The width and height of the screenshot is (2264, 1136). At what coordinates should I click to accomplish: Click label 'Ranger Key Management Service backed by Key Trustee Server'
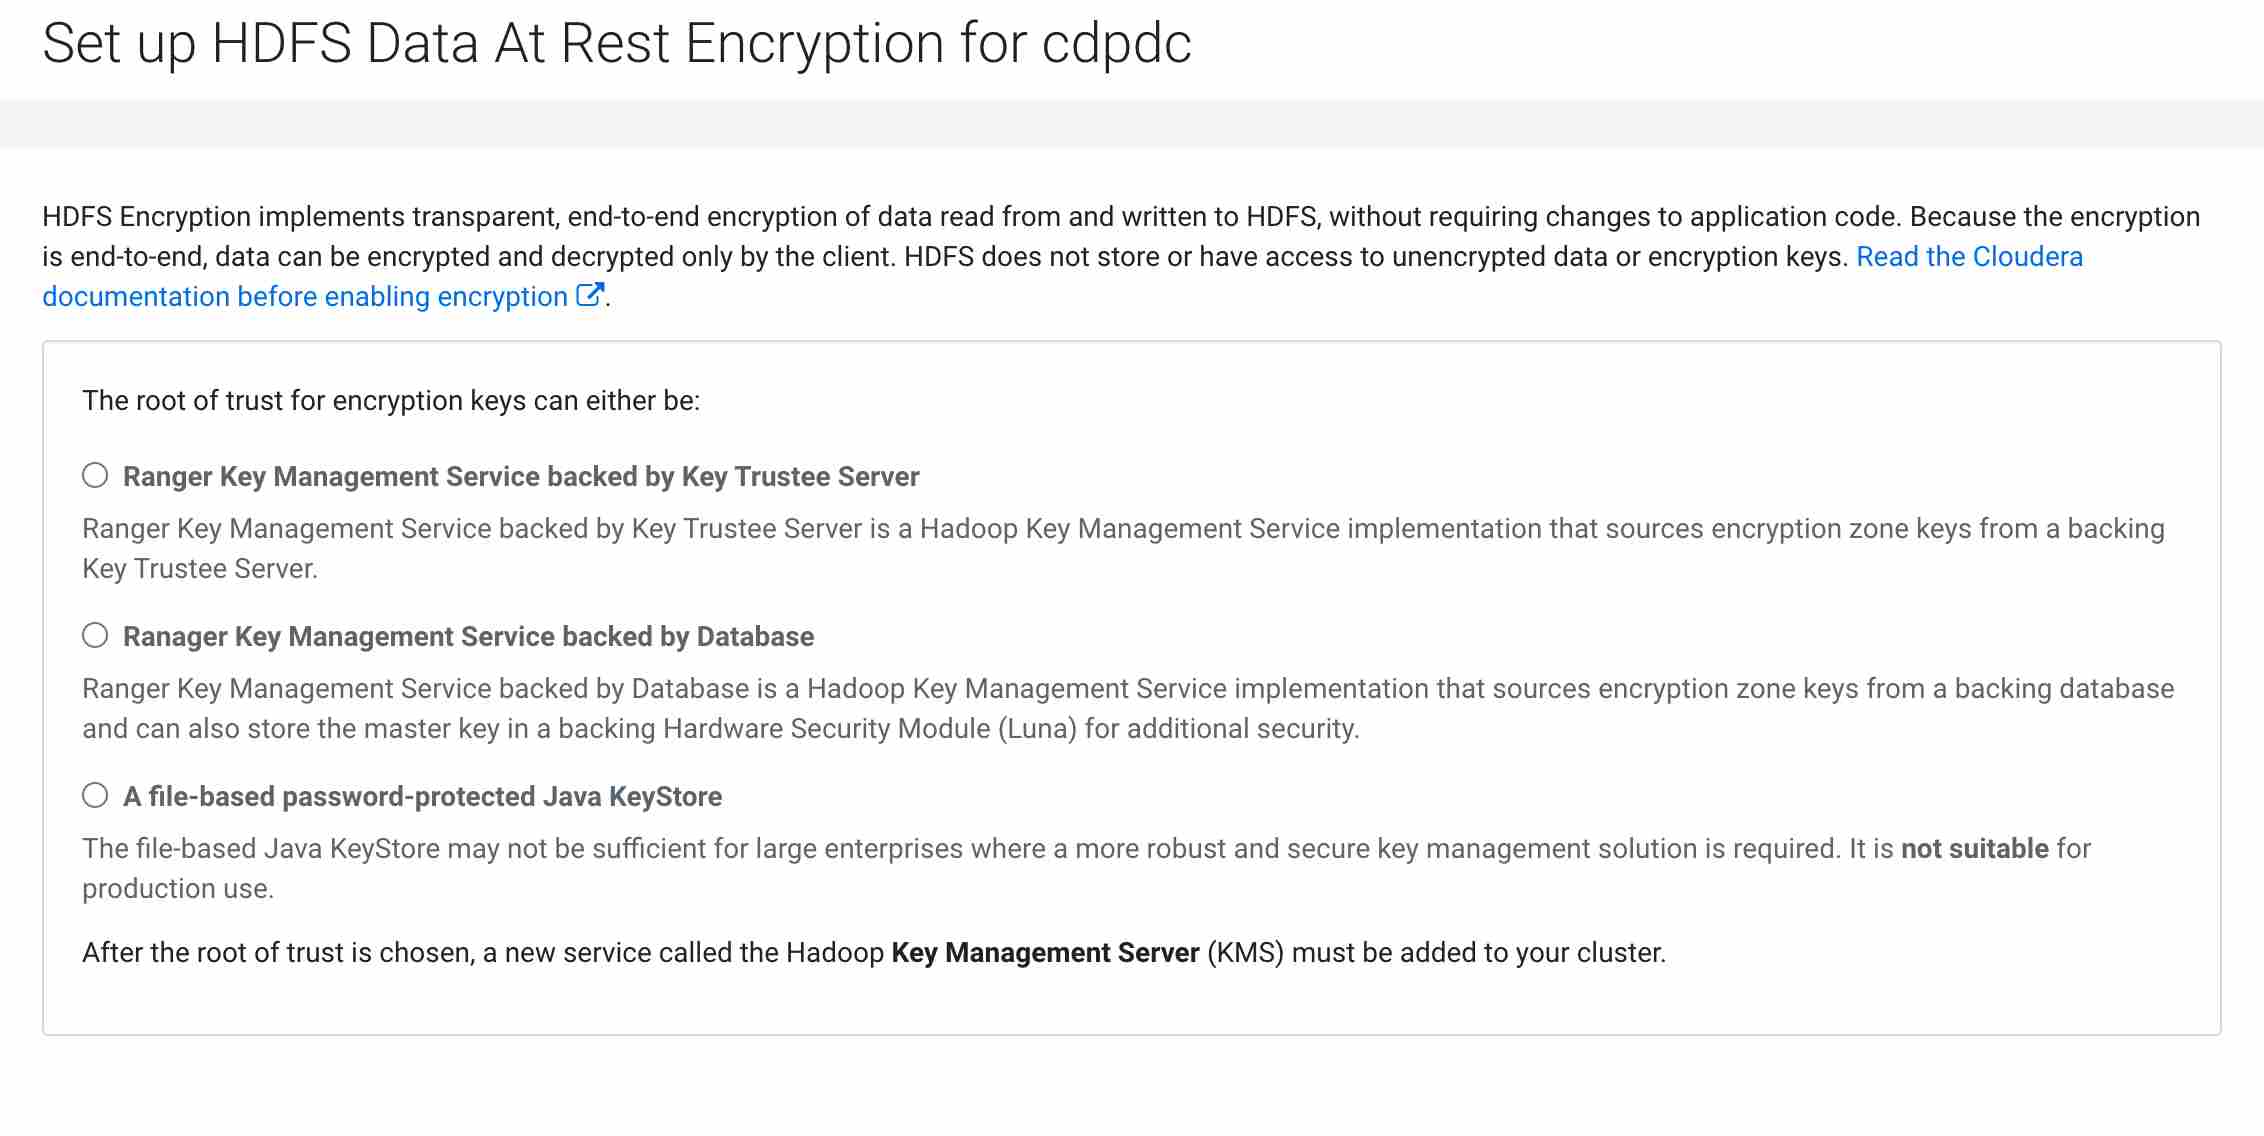(x=520, y=477)
